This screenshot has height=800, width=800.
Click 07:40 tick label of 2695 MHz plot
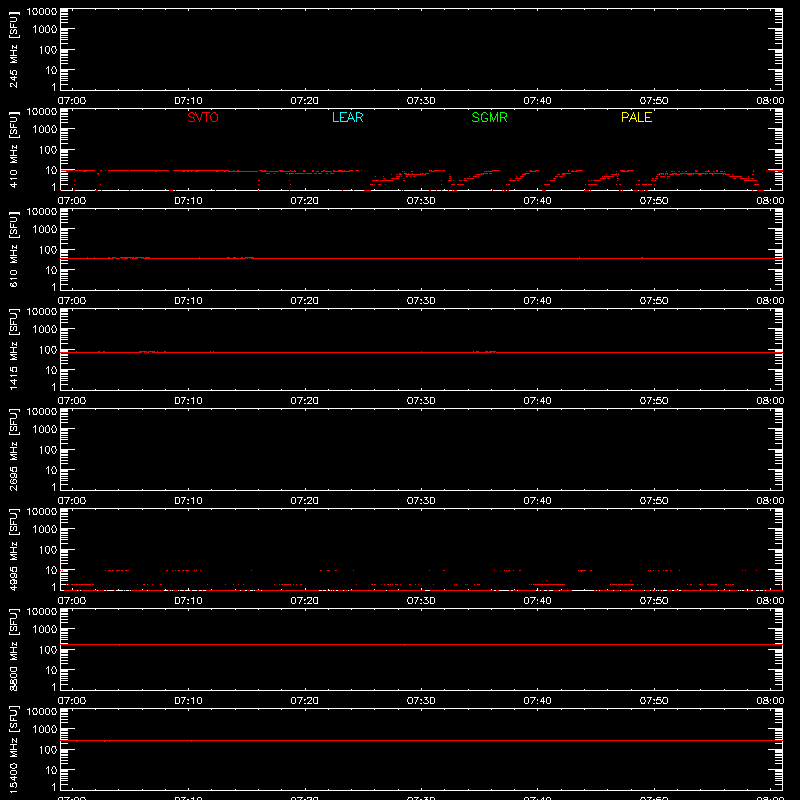537,501
